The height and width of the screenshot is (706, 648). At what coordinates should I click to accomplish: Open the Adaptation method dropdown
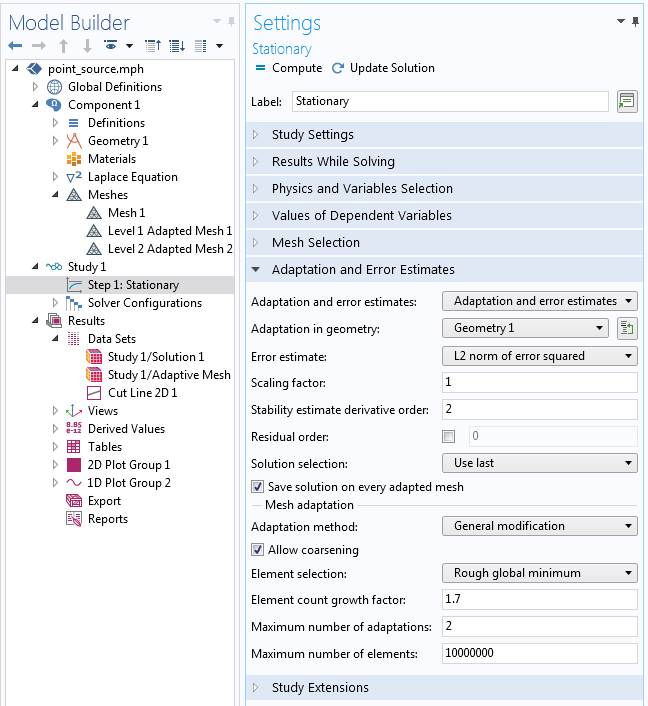click(539, 526)
